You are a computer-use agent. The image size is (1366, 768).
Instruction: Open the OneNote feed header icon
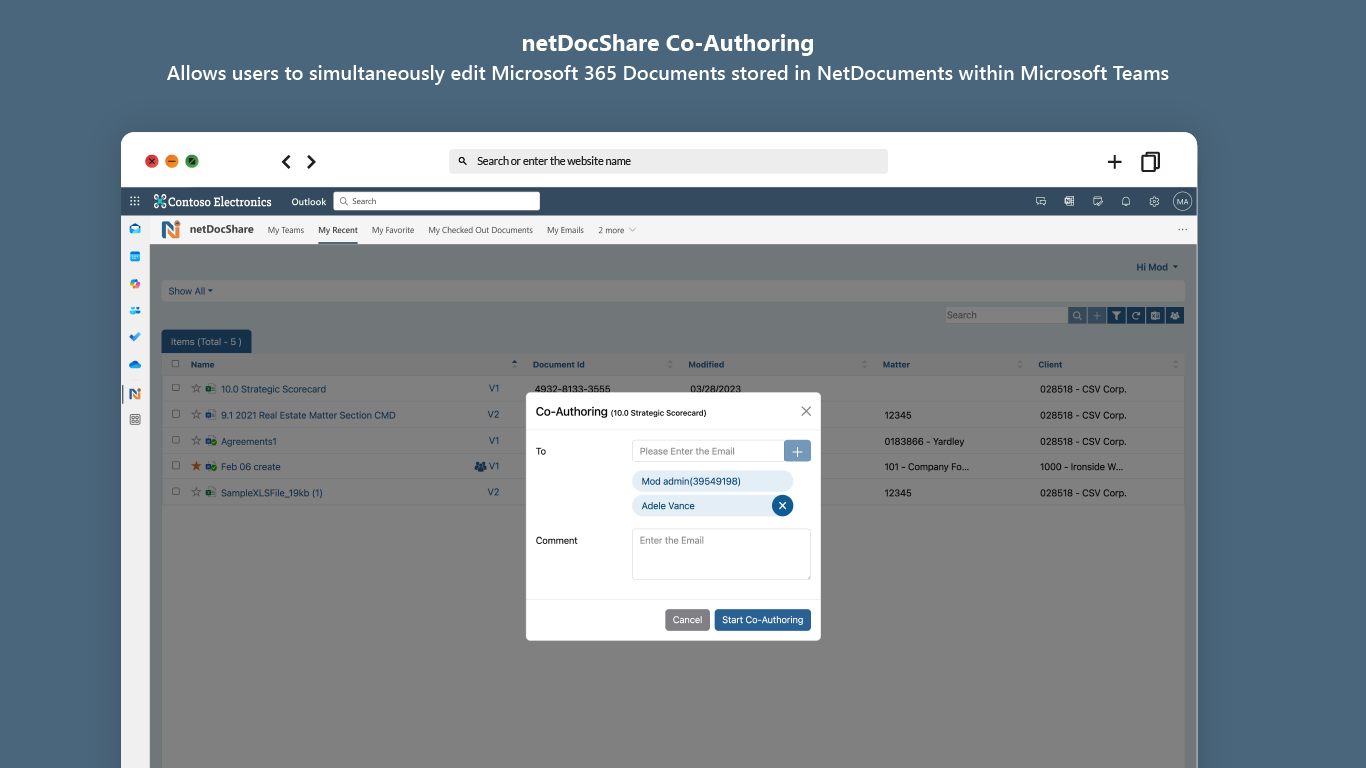pyautogui.click(x=1069, y=201)
